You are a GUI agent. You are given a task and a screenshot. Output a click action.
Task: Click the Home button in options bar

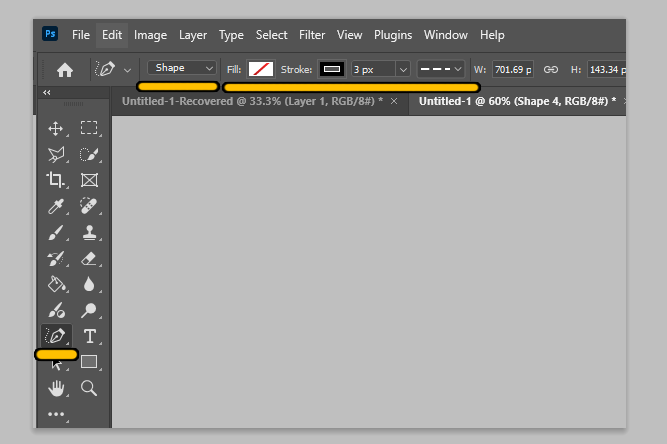point(65,70)
